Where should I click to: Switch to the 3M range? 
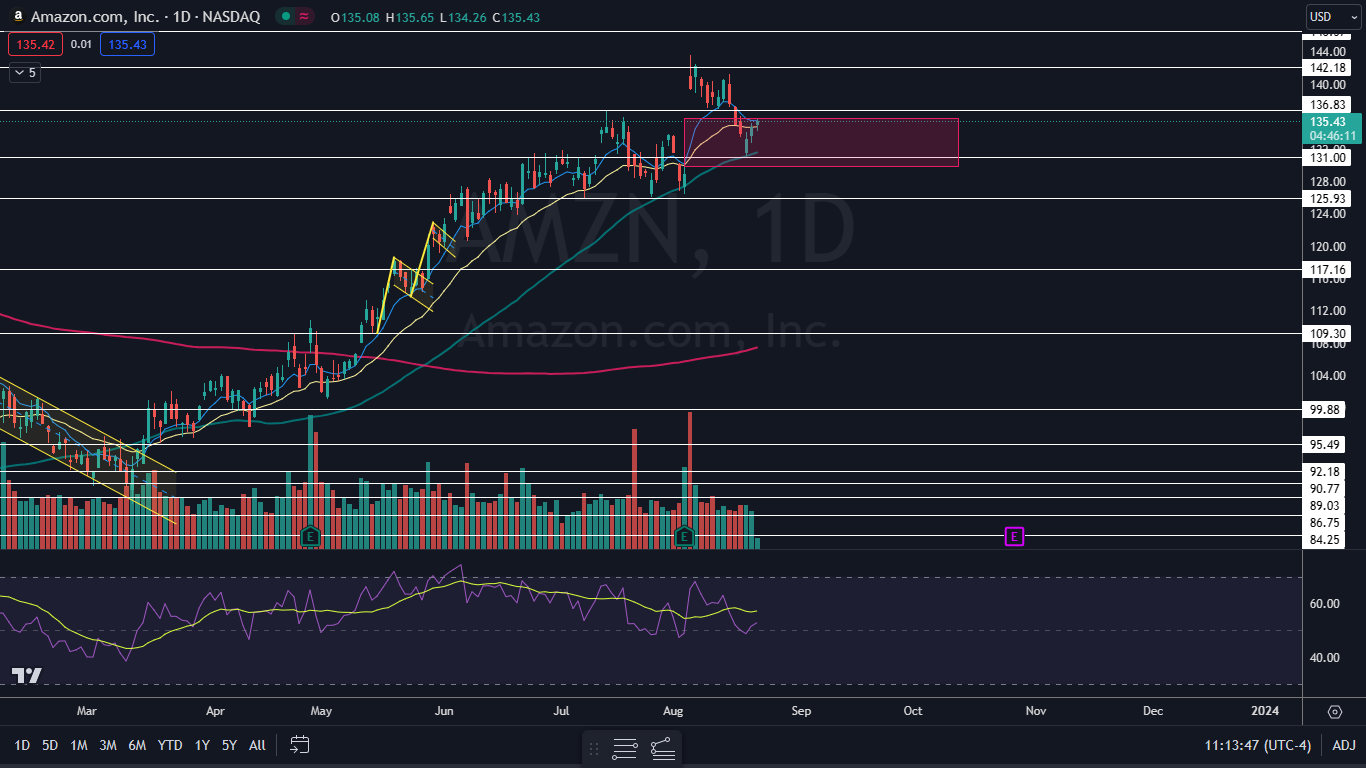[x=108, y=745]
